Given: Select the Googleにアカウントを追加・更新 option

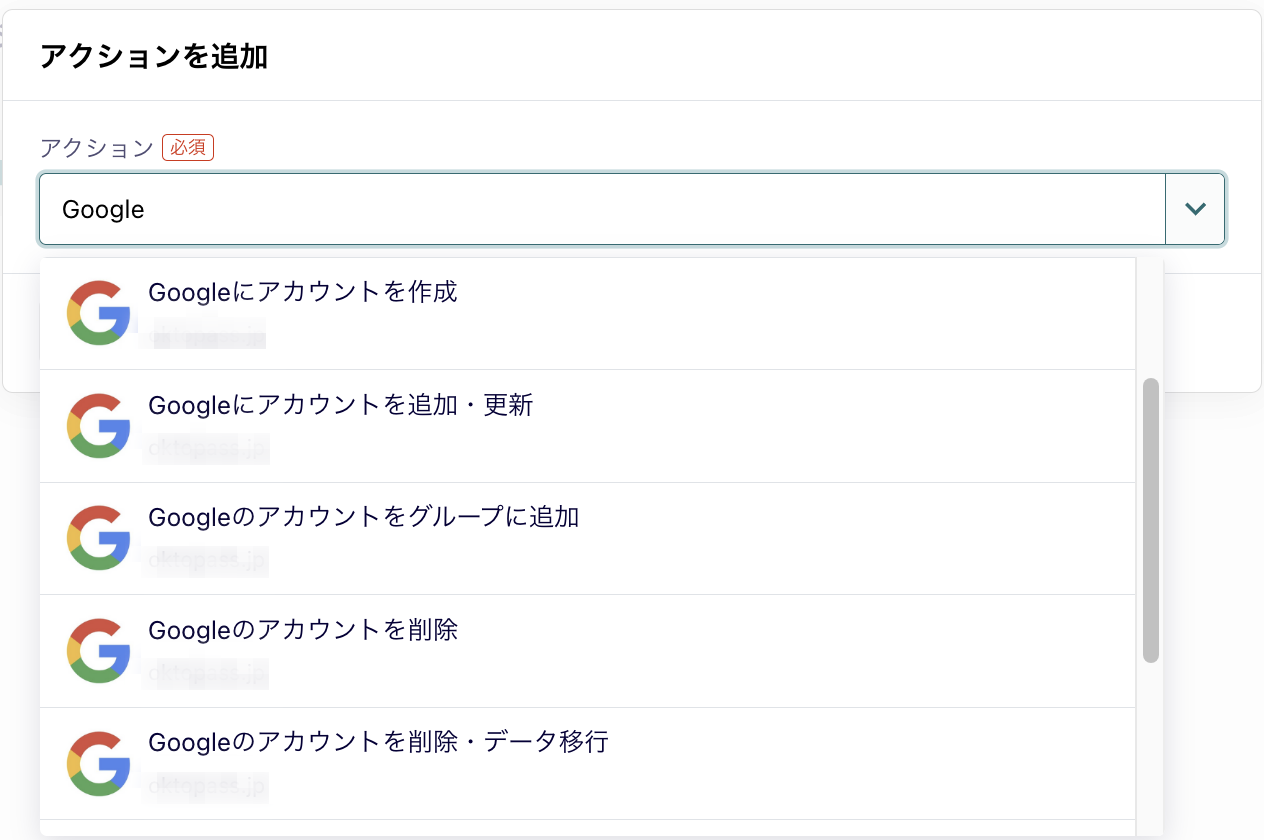Looking at the screenshot, I should pos(340,405).
